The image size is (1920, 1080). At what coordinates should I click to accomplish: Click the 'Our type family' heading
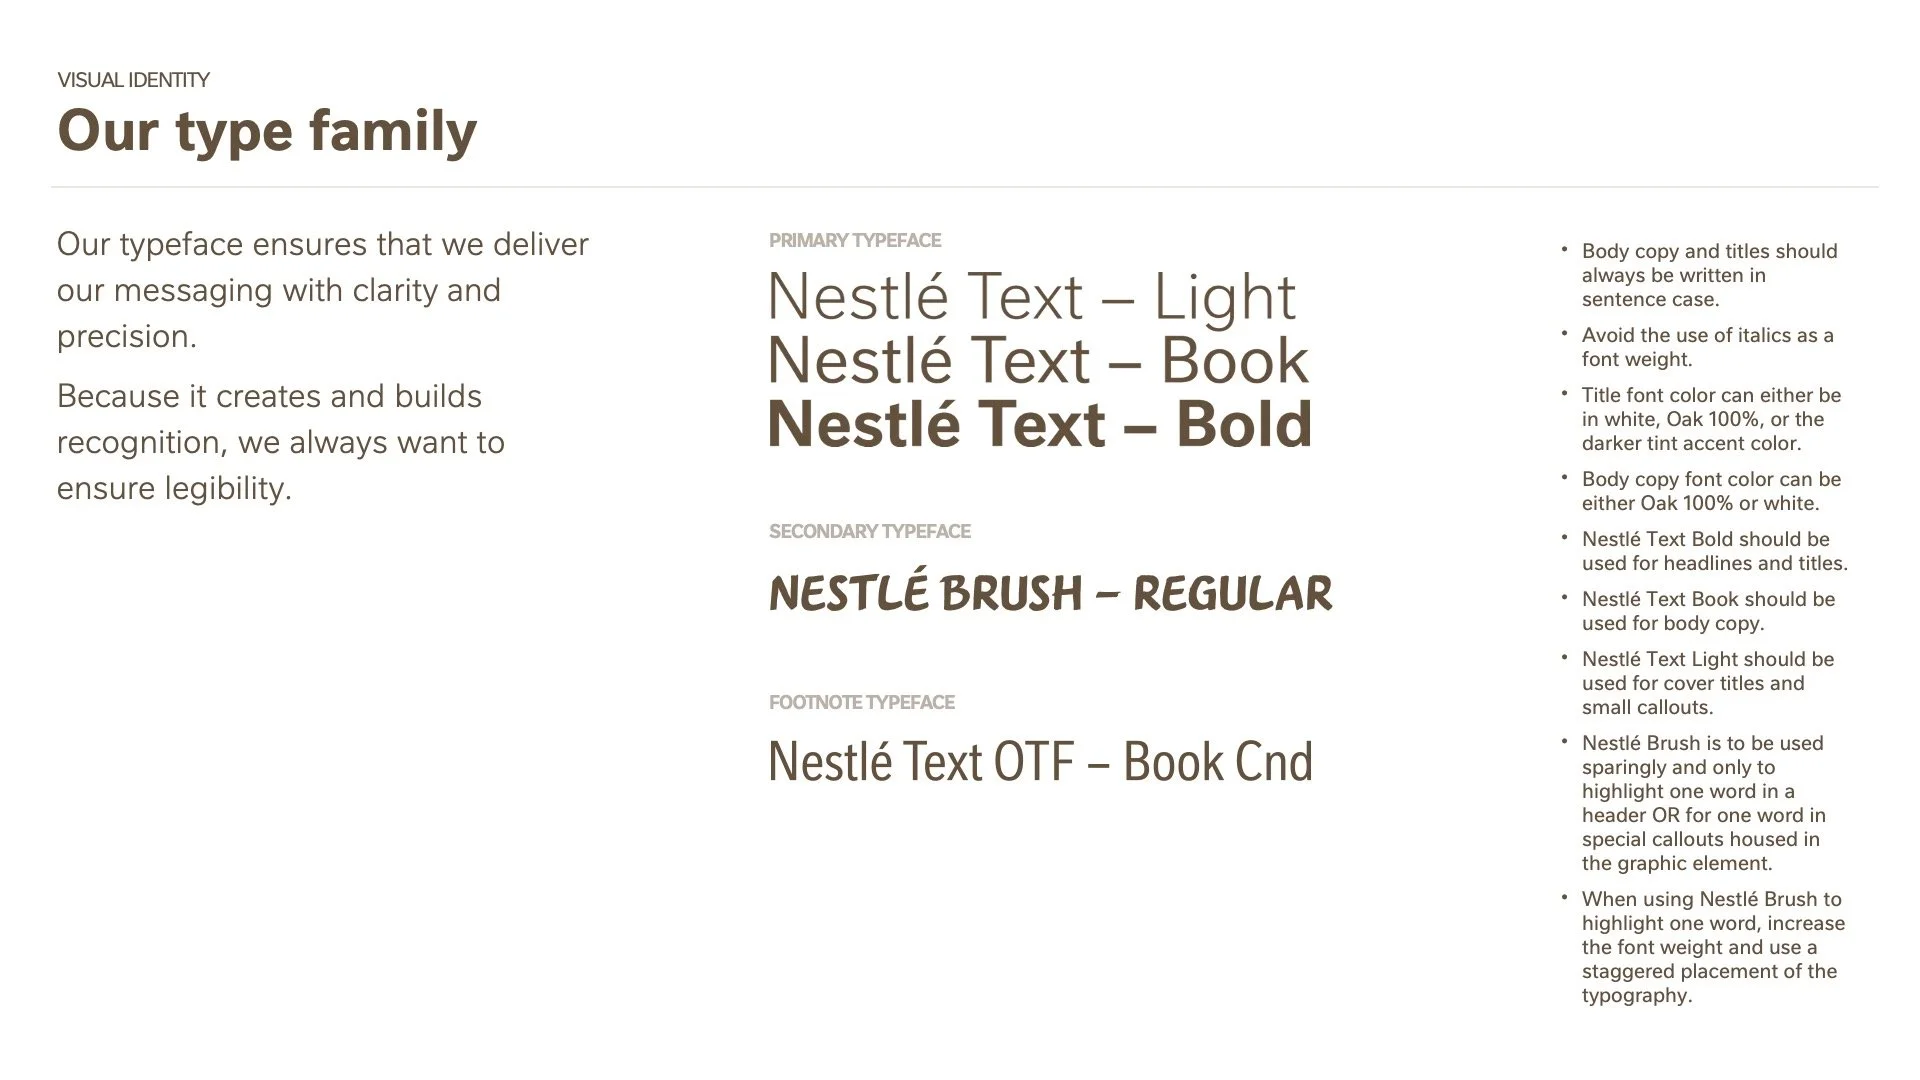pos(267,132)
